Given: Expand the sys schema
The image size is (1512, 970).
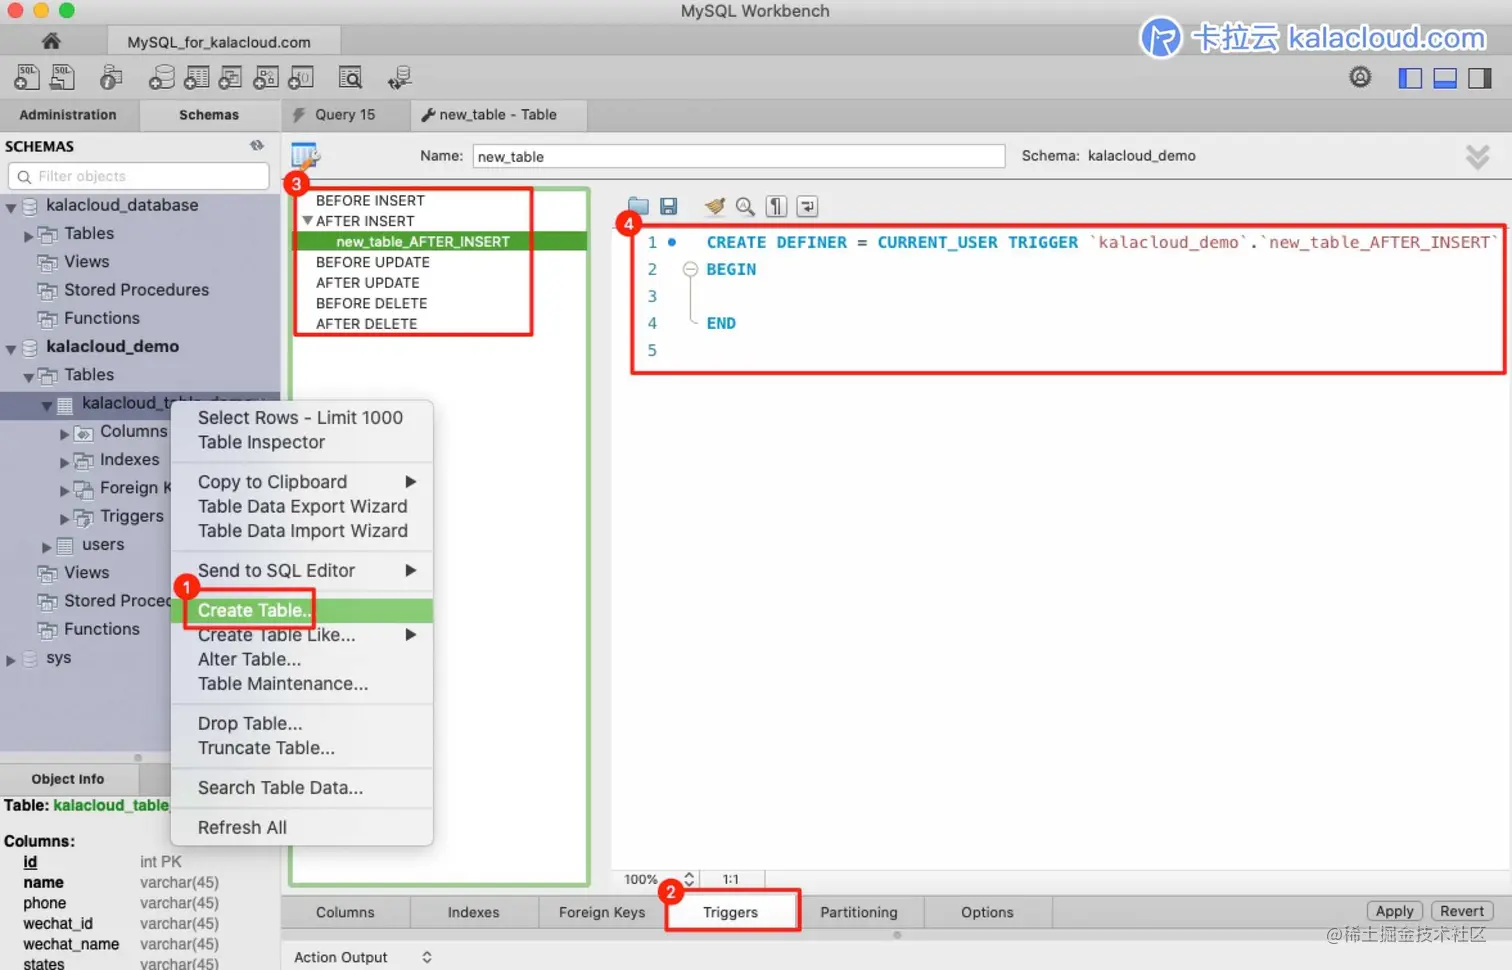Looking at the screenshot, I should [x=11, y=660].
